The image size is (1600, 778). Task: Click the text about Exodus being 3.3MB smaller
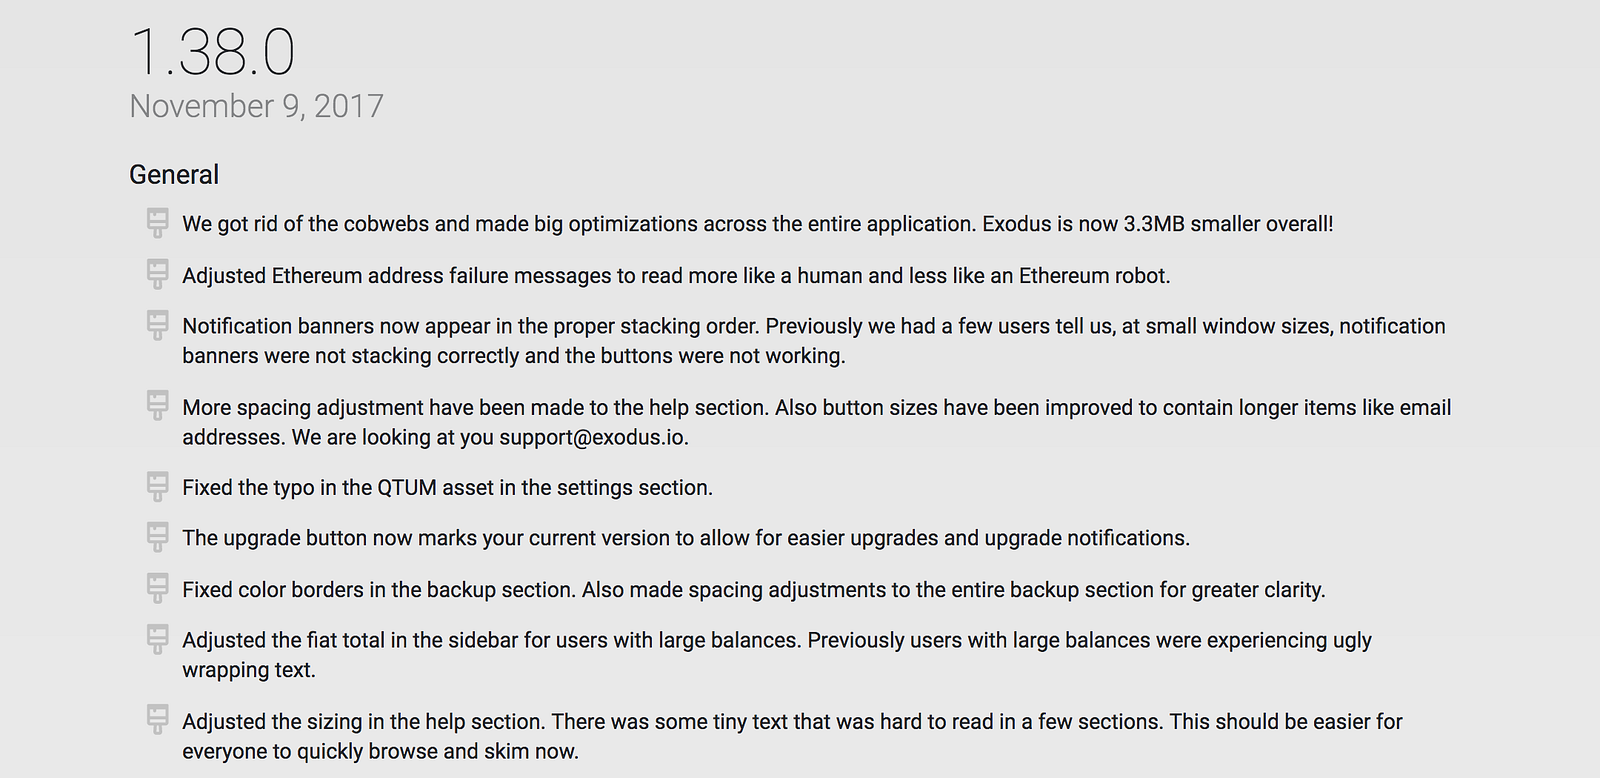pyautogui.click(x=1158, y=224)
